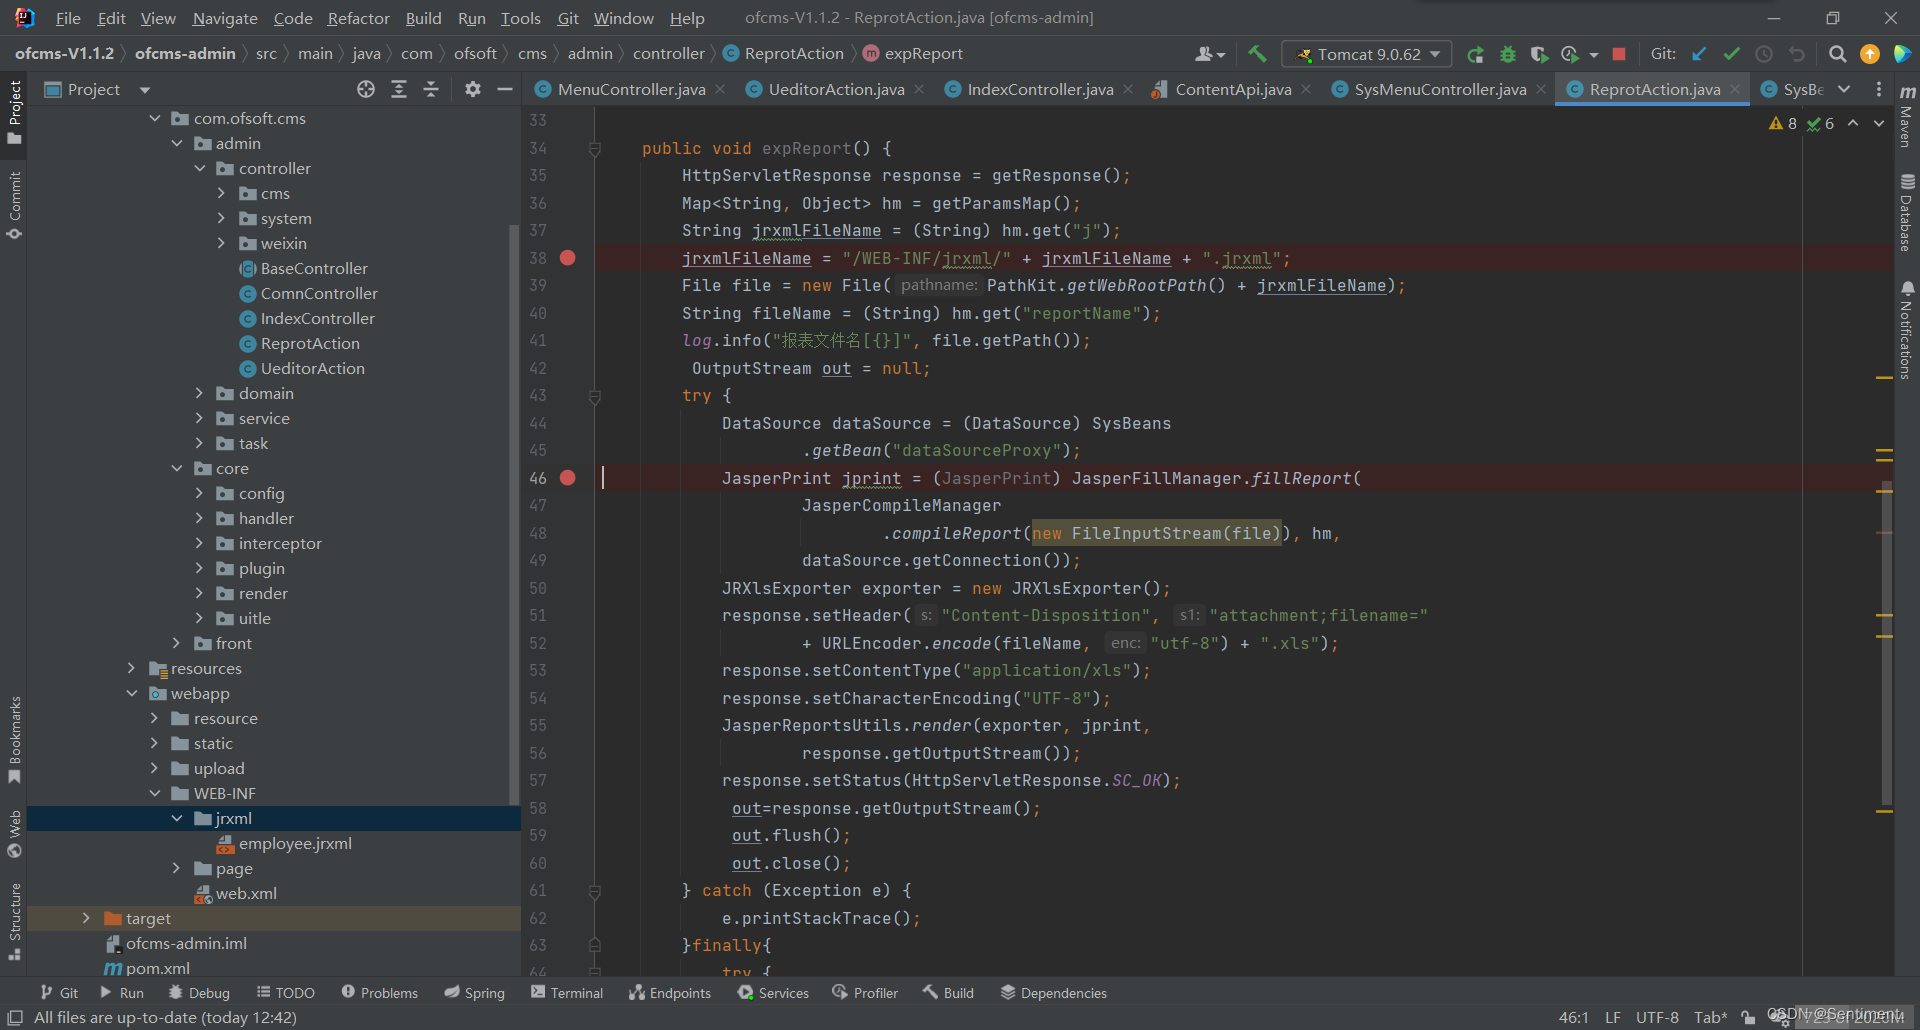Open the Endpoints tool window
1920x1030 pixels.
click(x=670, y=992)
